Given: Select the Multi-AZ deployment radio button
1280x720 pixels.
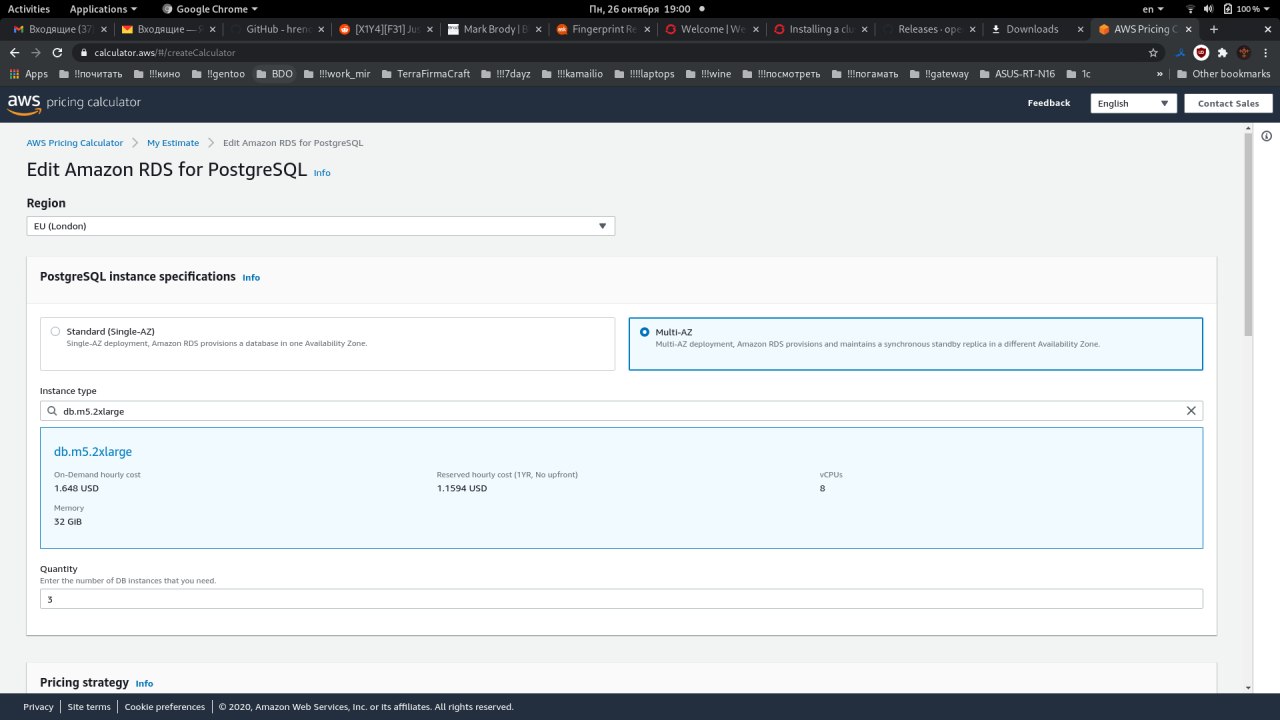Looking at the screenshot, I should tap(644, 331).
